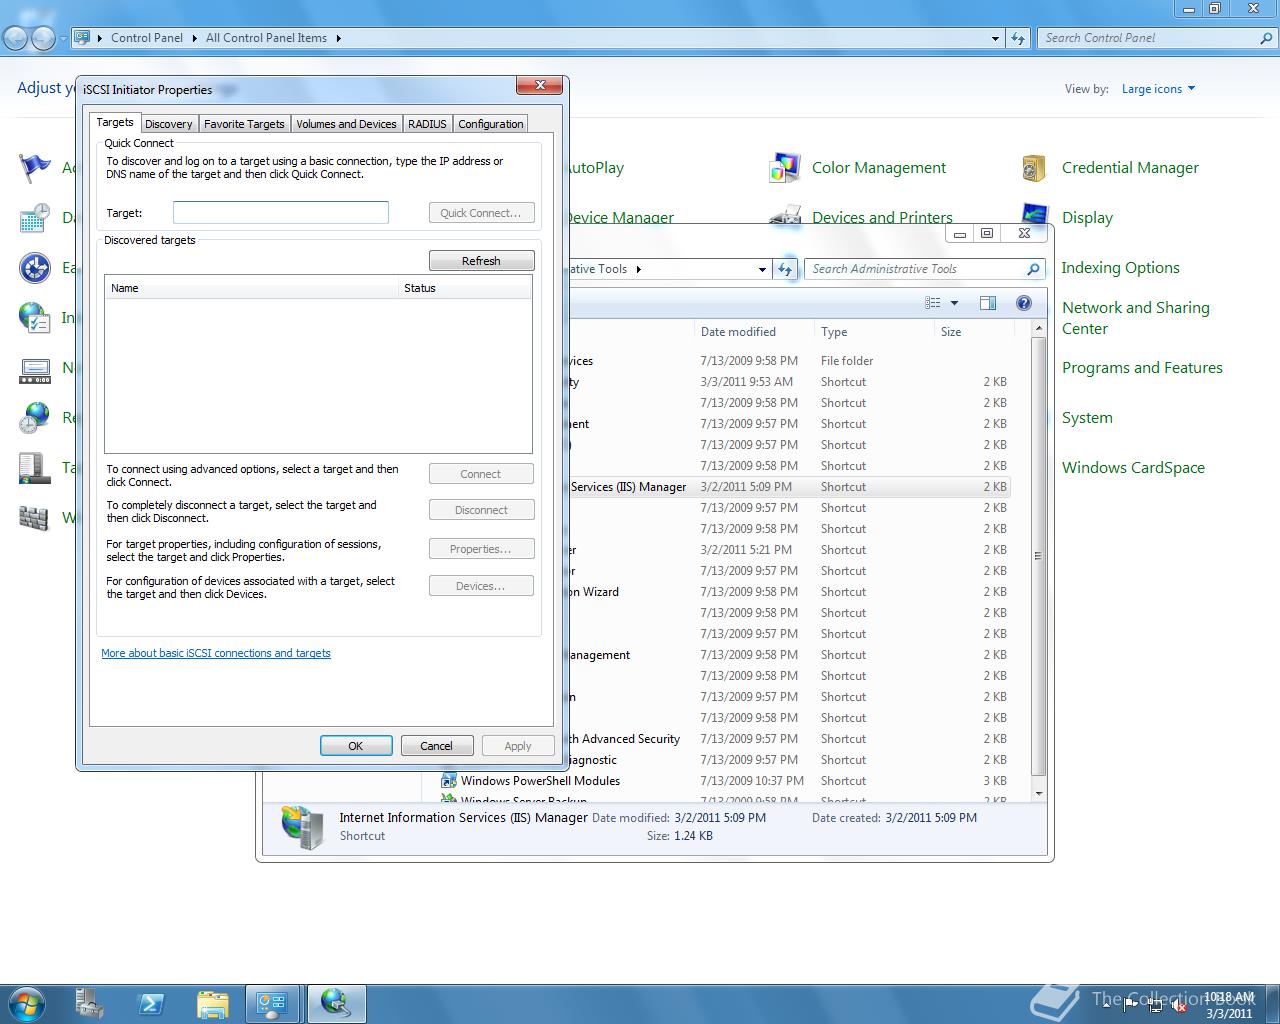Click the muted volume tray icon
1280x1024 pixels.
coord(1179,1006)
